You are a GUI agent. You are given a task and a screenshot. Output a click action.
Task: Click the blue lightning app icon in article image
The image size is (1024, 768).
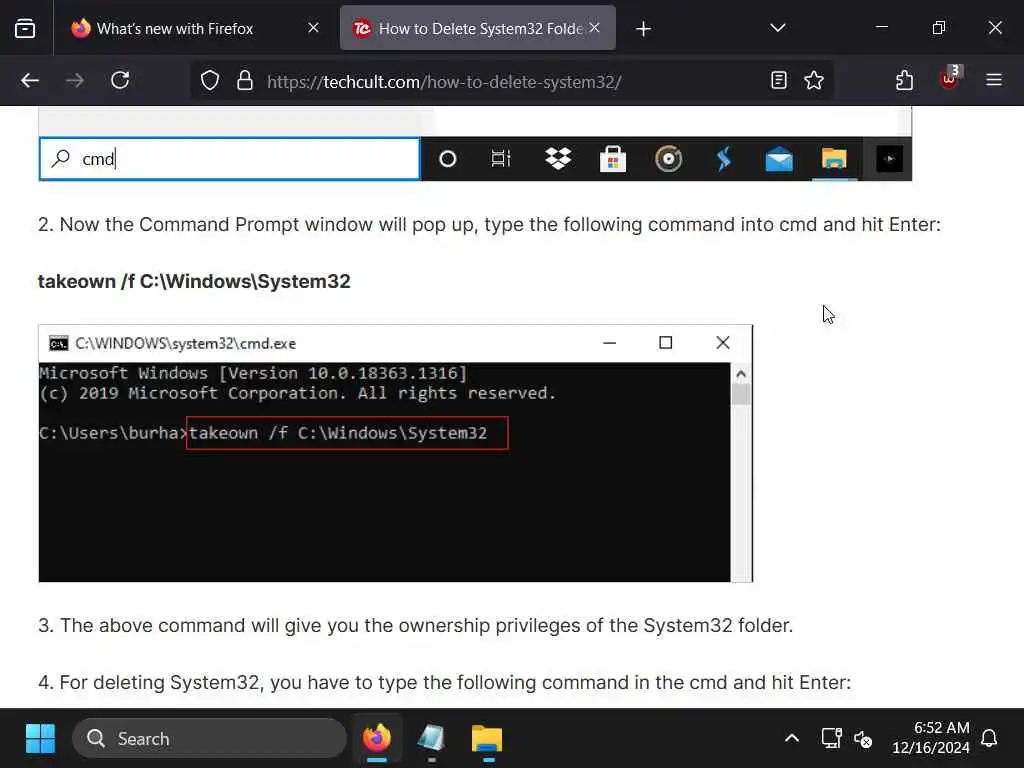[724, 159]
